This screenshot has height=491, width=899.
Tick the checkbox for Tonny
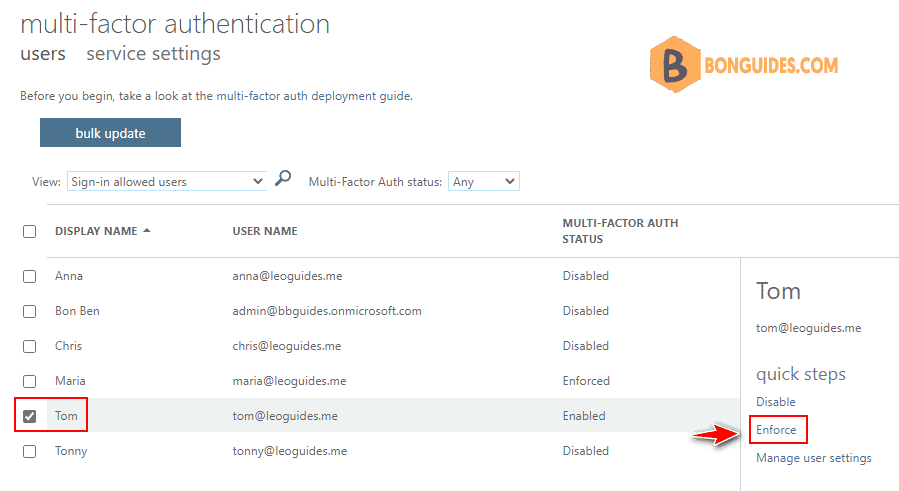pos(30,451)
